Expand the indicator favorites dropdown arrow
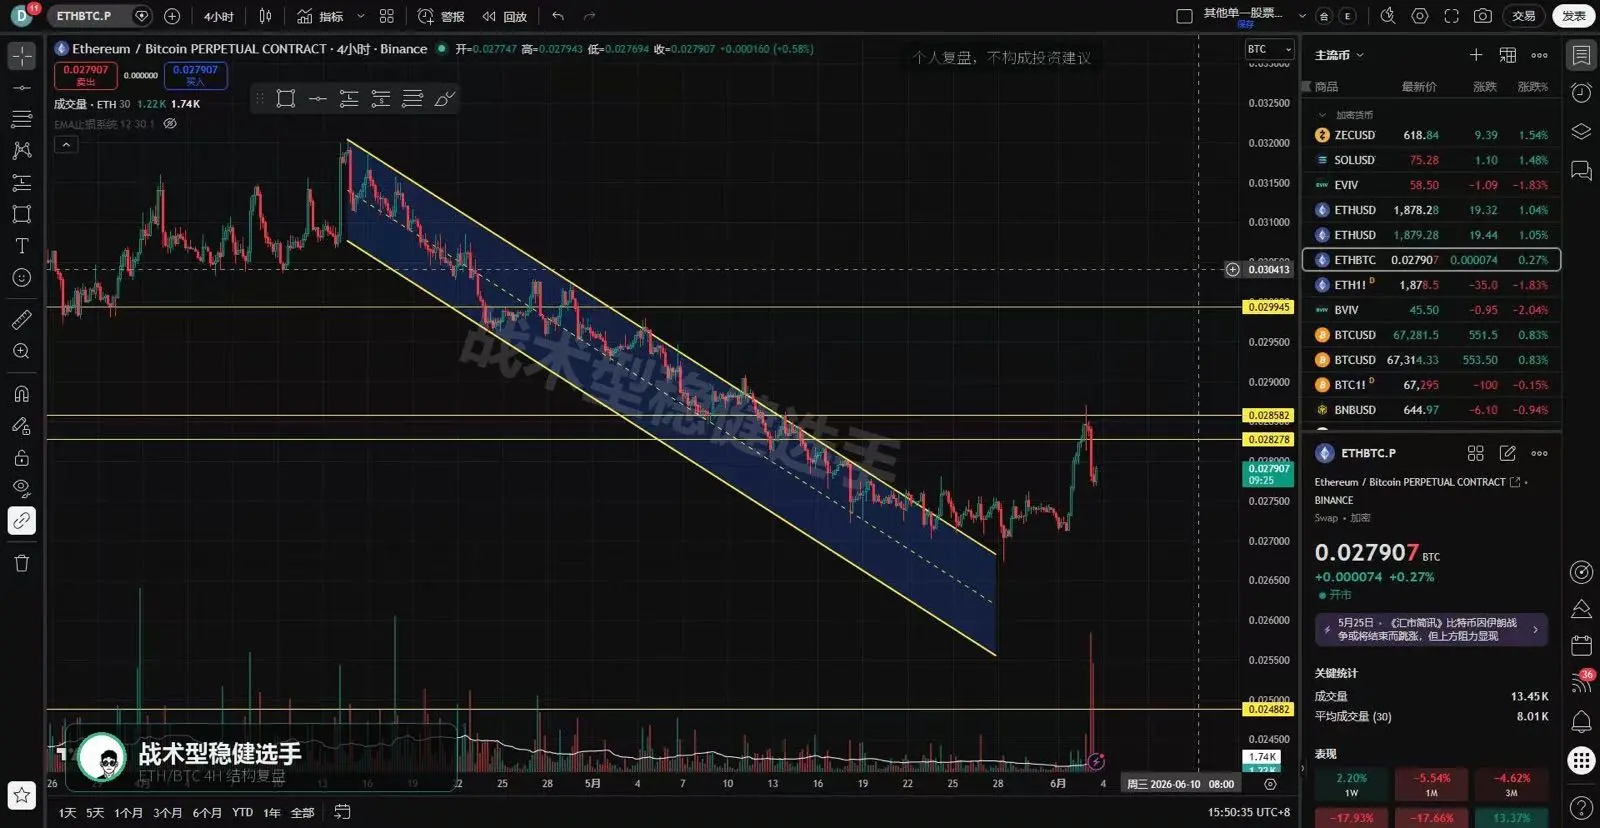The image size is (1600, 828). (361, 16)
